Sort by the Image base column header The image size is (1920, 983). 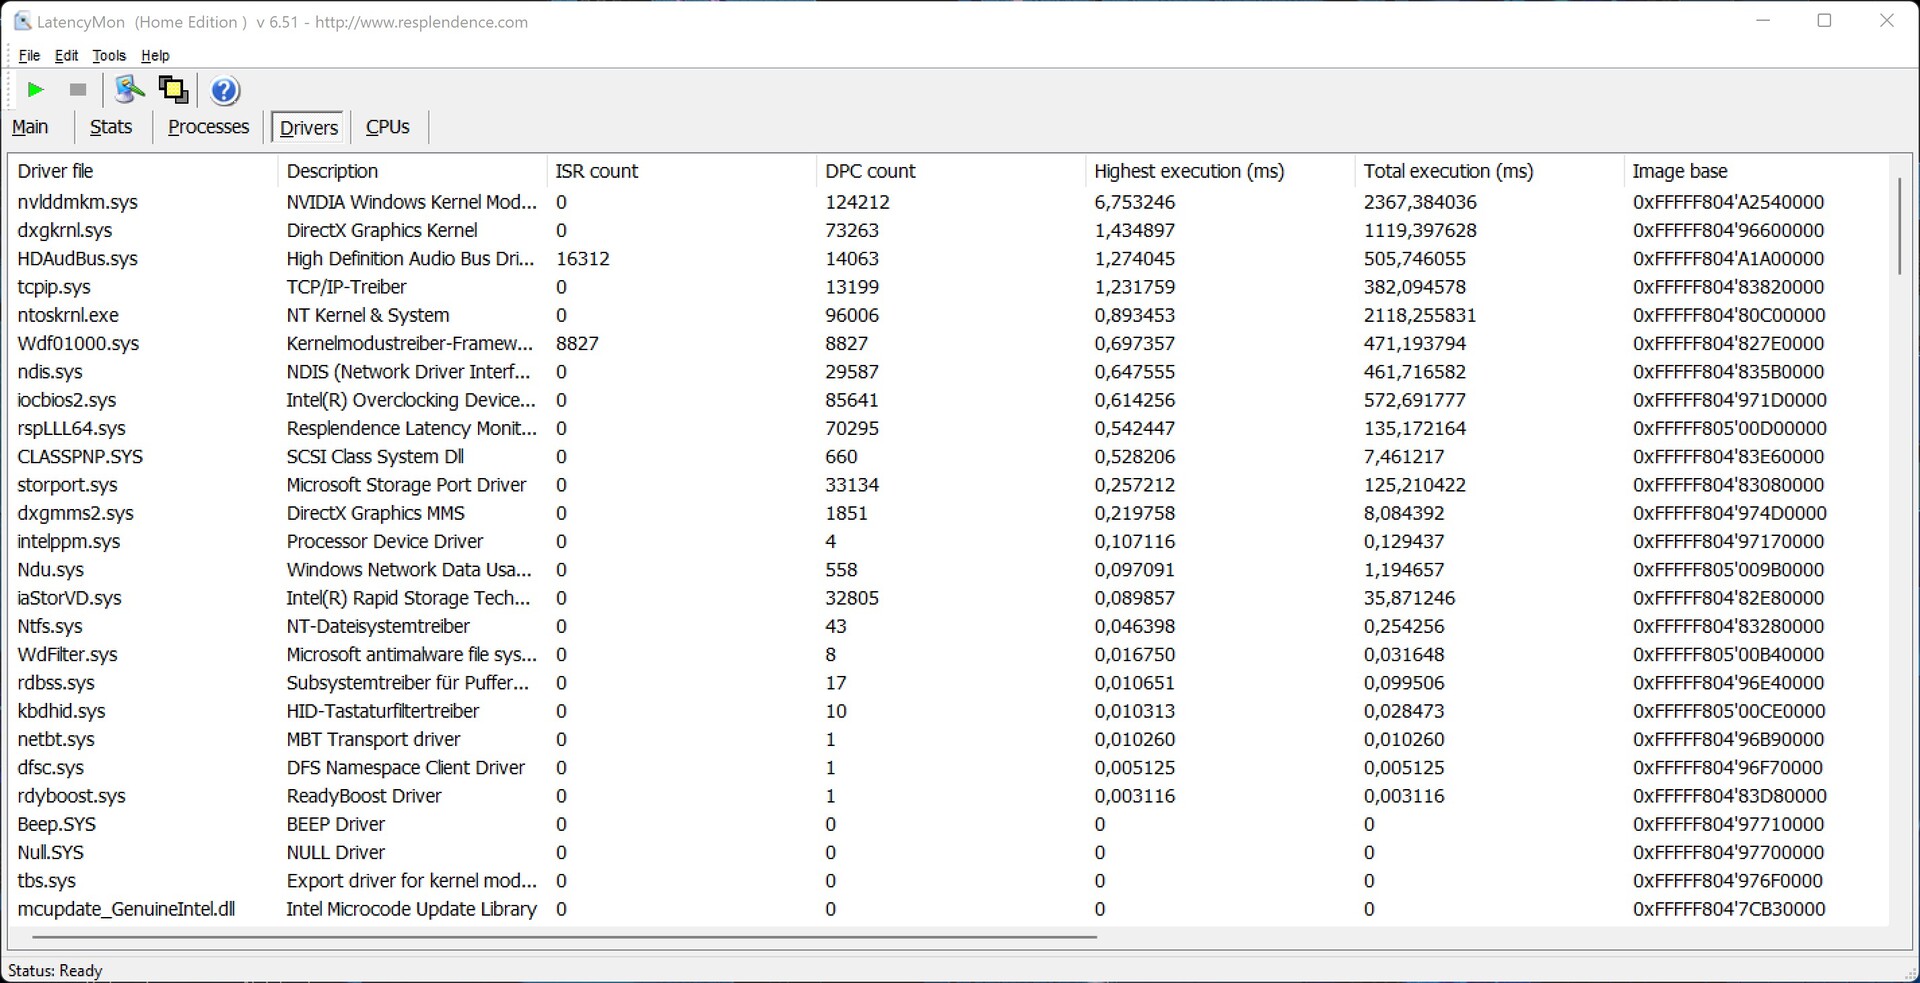[x=1757, y=171]
